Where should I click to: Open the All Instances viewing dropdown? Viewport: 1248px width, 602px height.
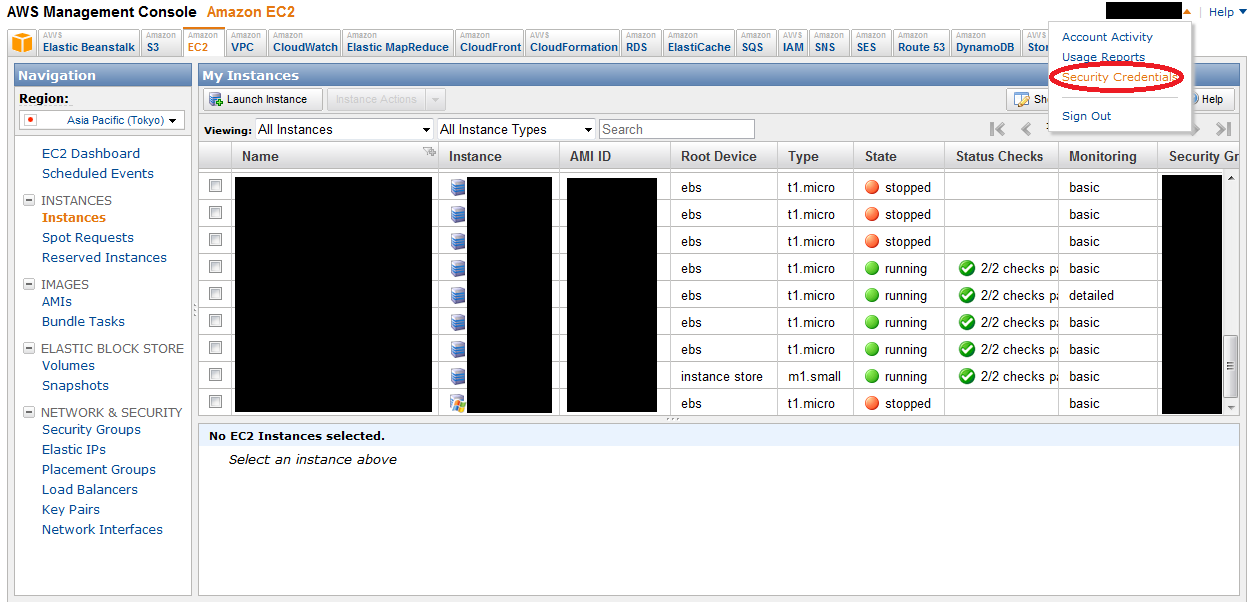coord(345,129)
